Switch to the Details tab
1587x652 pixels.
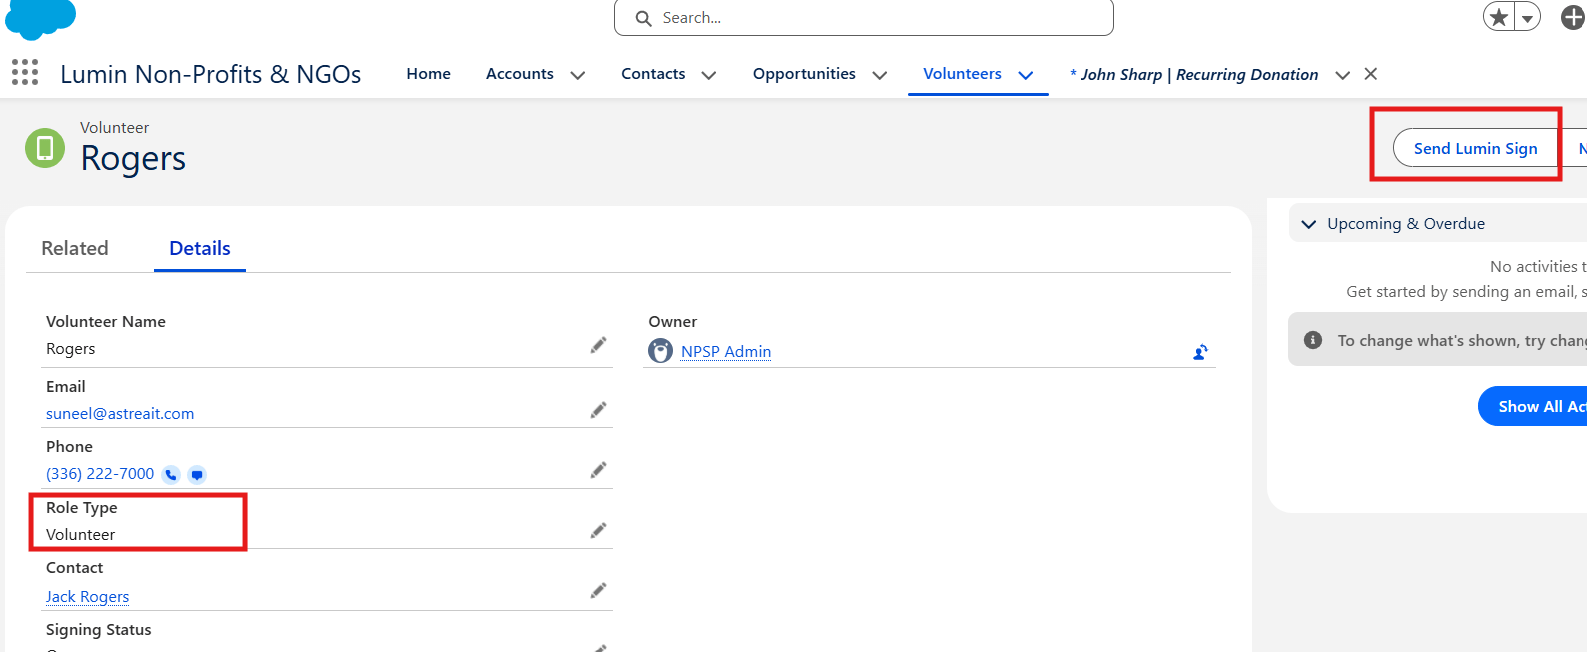click(200, 248)
